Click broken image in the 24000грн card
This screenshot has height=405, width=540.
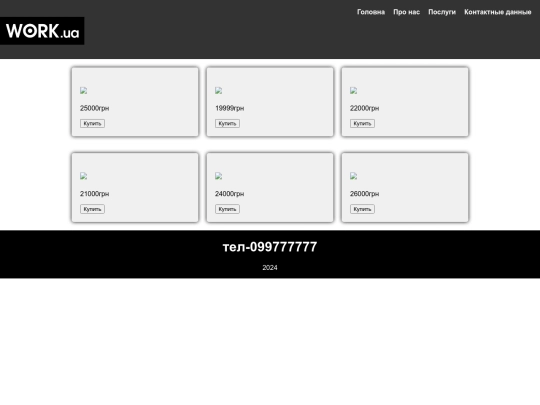click(x=219, y=176)
